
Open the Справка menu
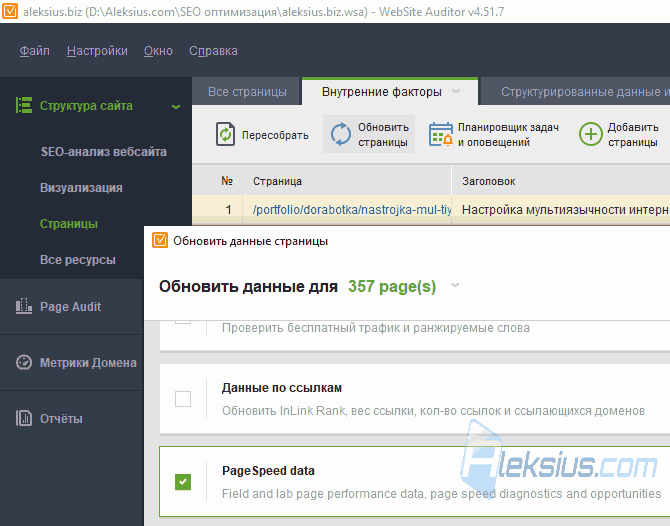213,51
